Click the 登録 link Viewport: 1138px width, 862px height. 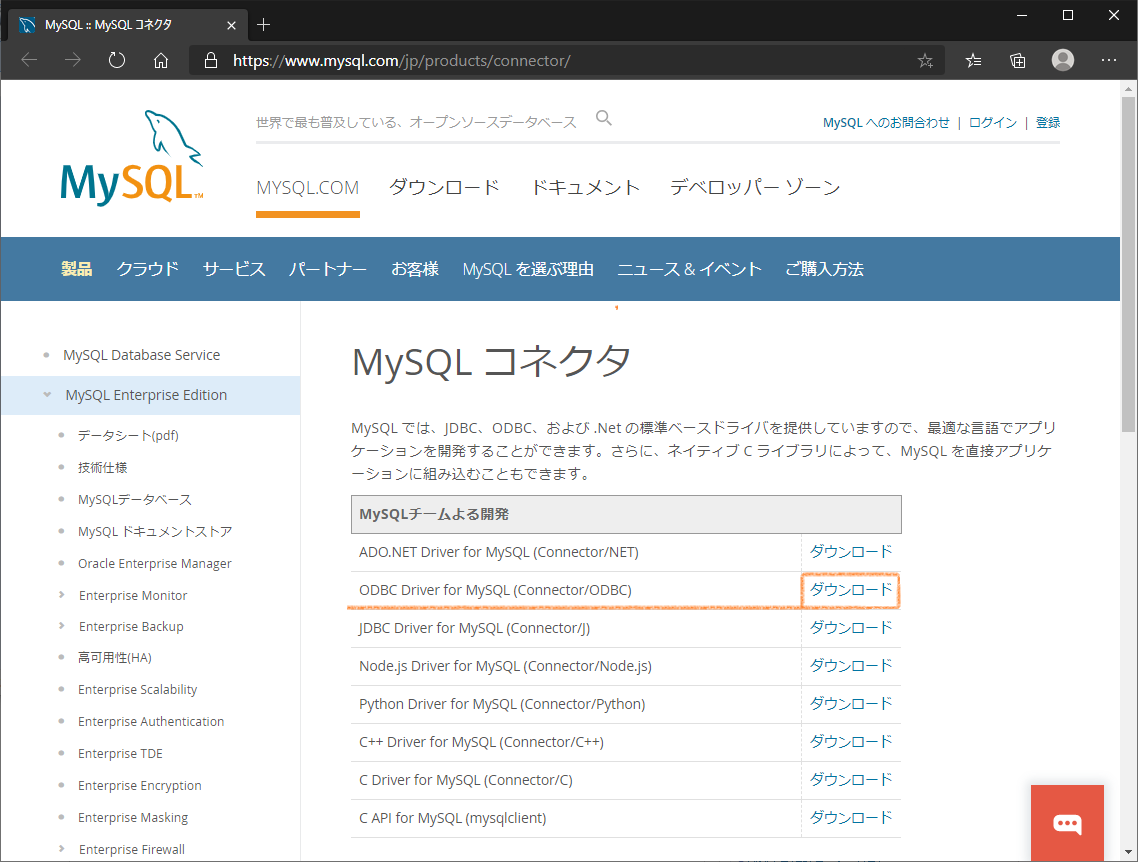[1048, 123]
